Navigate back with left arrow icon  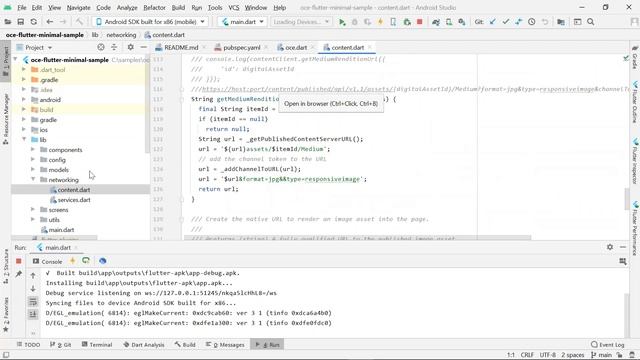[x=49, y=22]
